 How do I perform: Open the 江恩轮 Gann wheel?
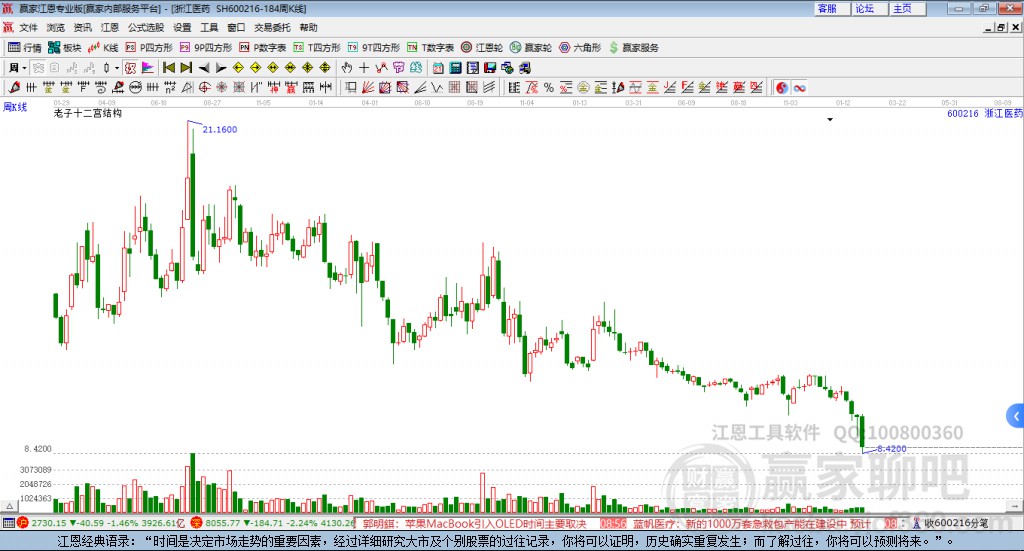tap(482, 48)
